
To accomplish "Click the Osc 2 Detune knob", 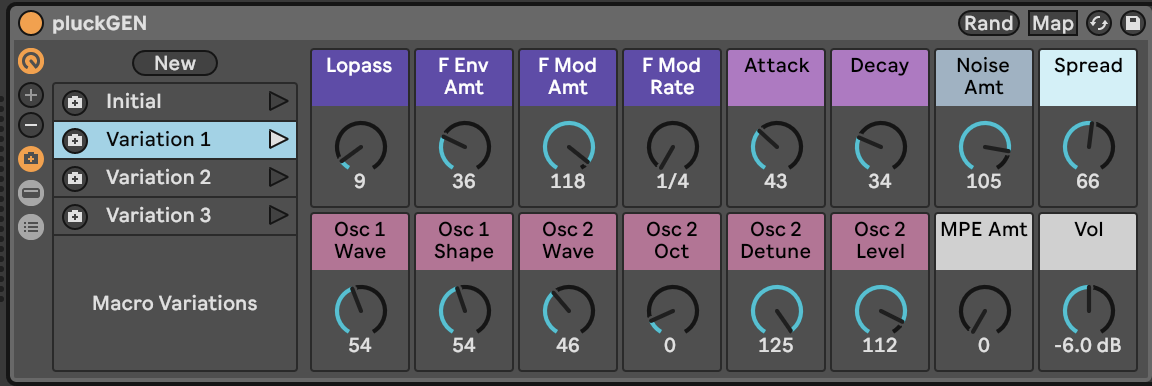I will point(777,310).
